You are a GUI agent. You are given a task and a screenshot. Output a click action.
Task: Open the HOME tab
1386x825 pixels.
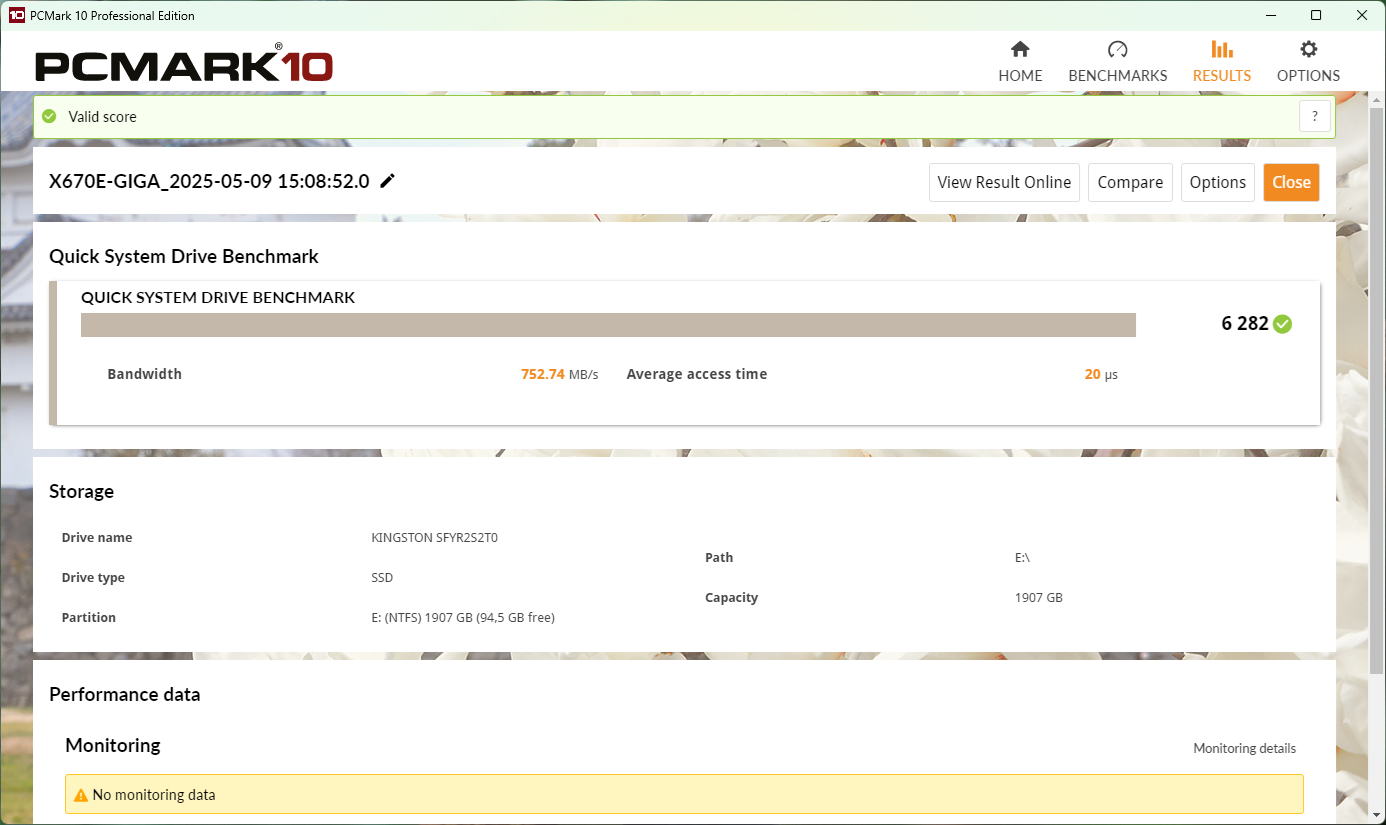(1020, 62)
